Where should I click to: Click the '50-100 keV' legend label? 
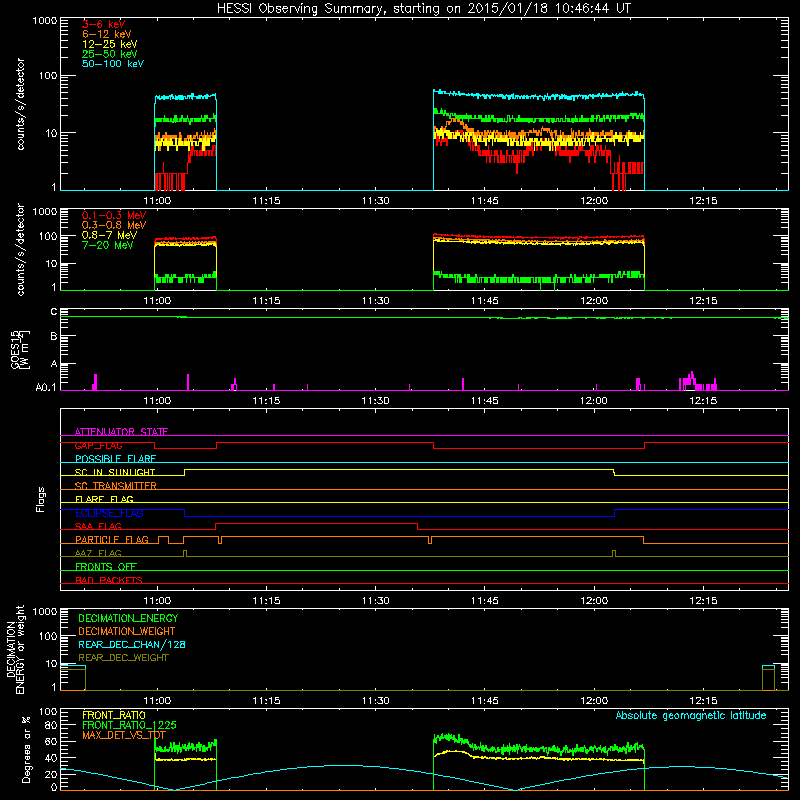pos(113,64)
